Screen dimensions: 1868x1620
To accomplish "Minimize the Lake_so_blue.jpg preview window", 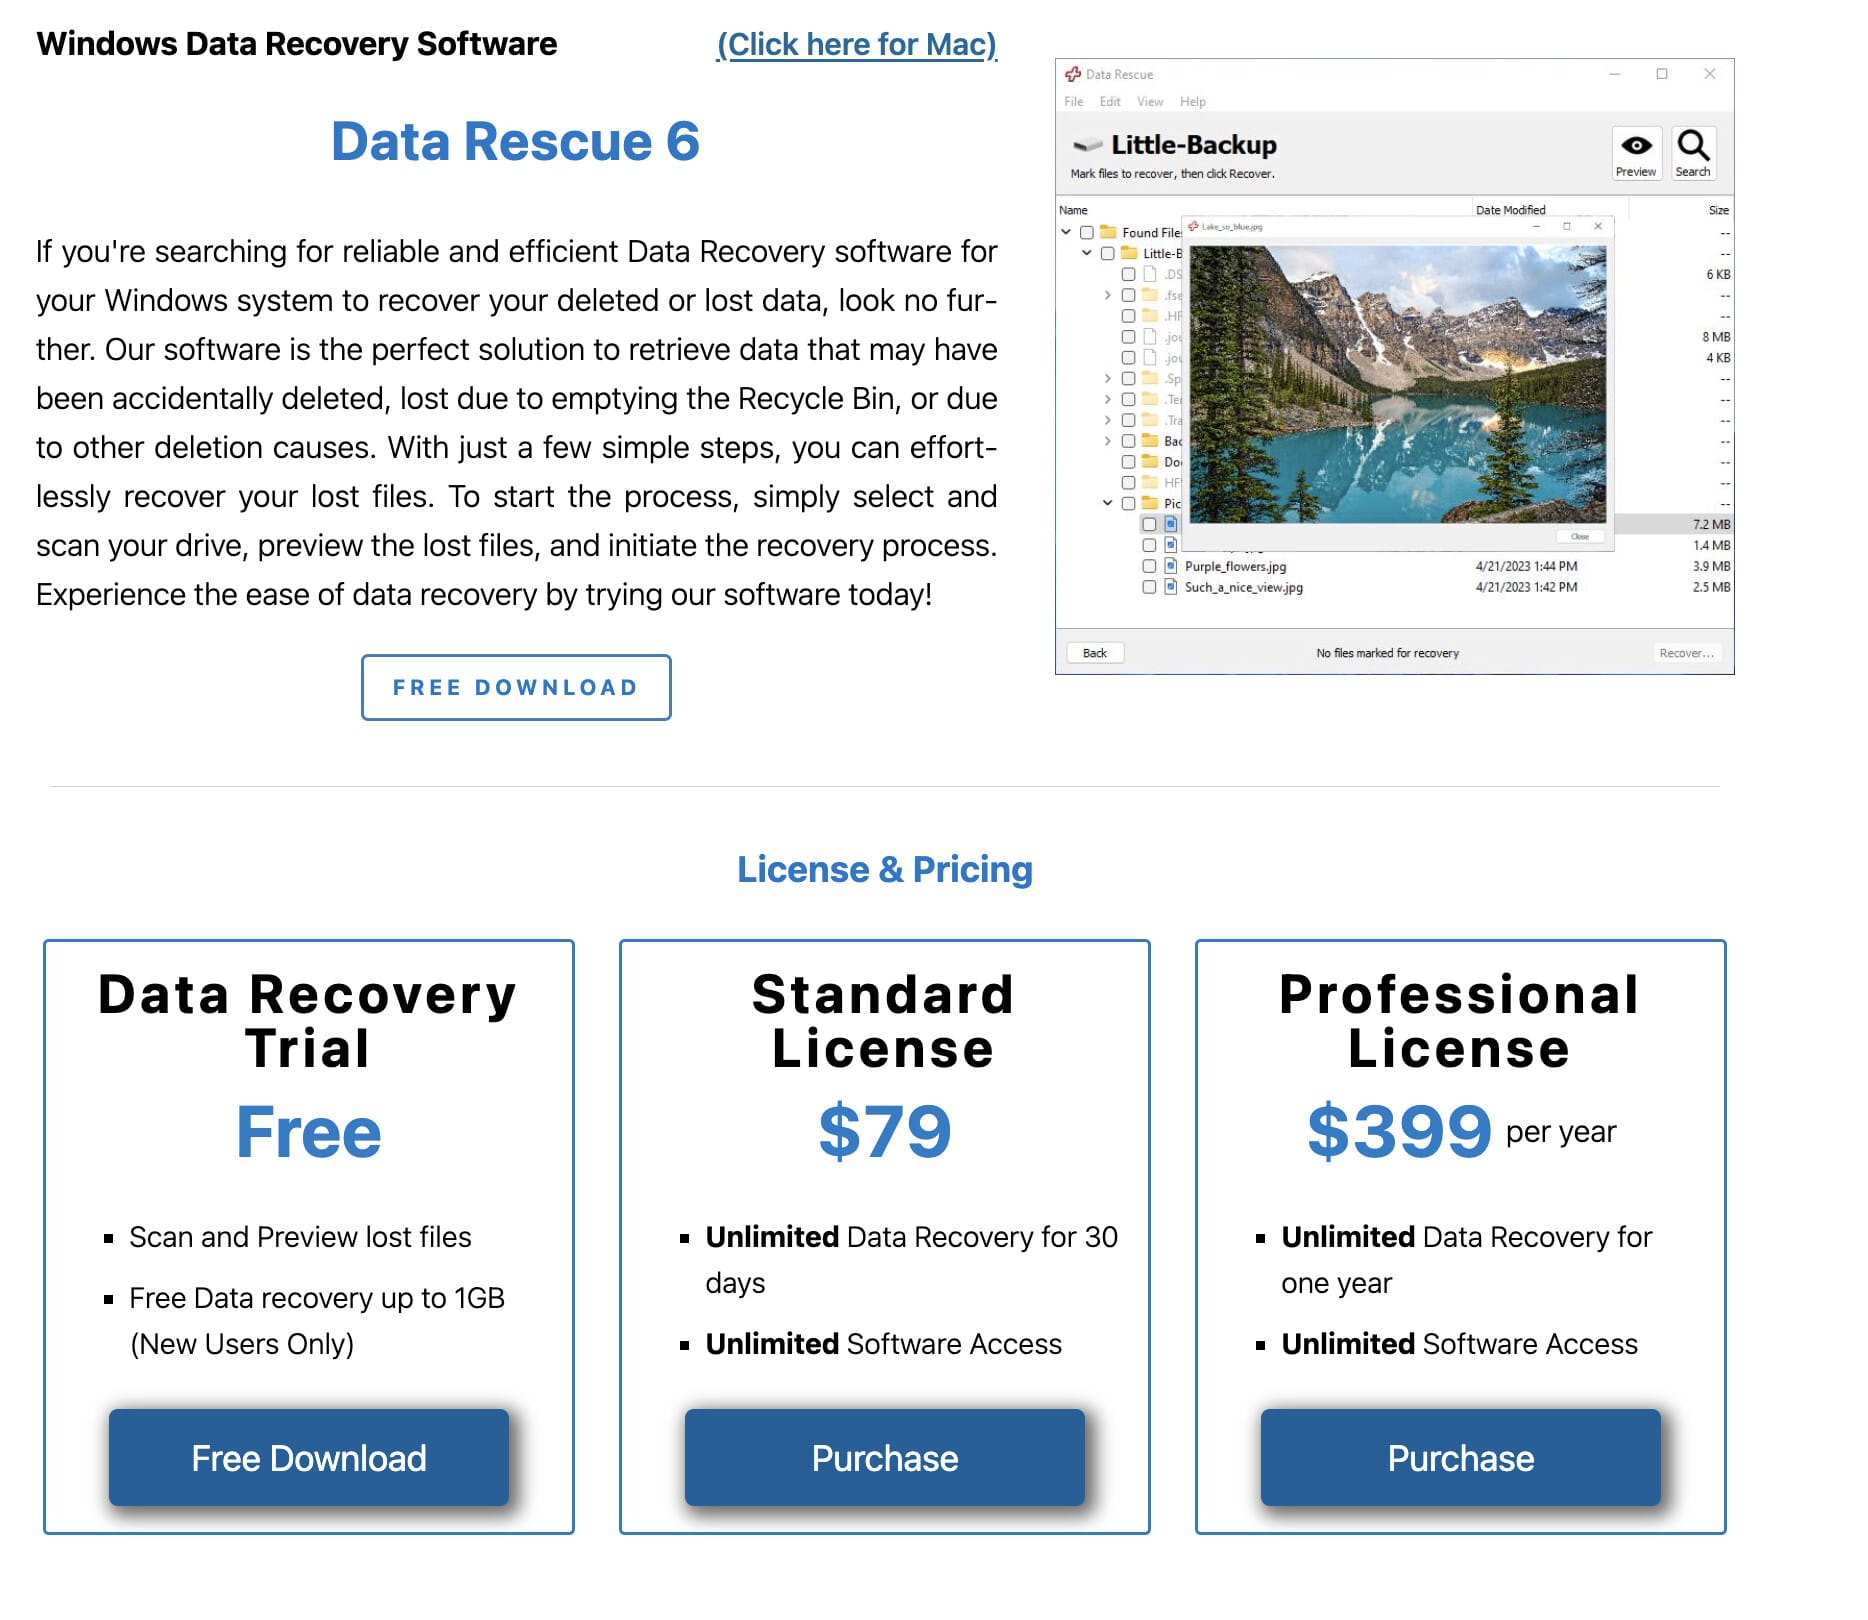I will pos(1536,226).
